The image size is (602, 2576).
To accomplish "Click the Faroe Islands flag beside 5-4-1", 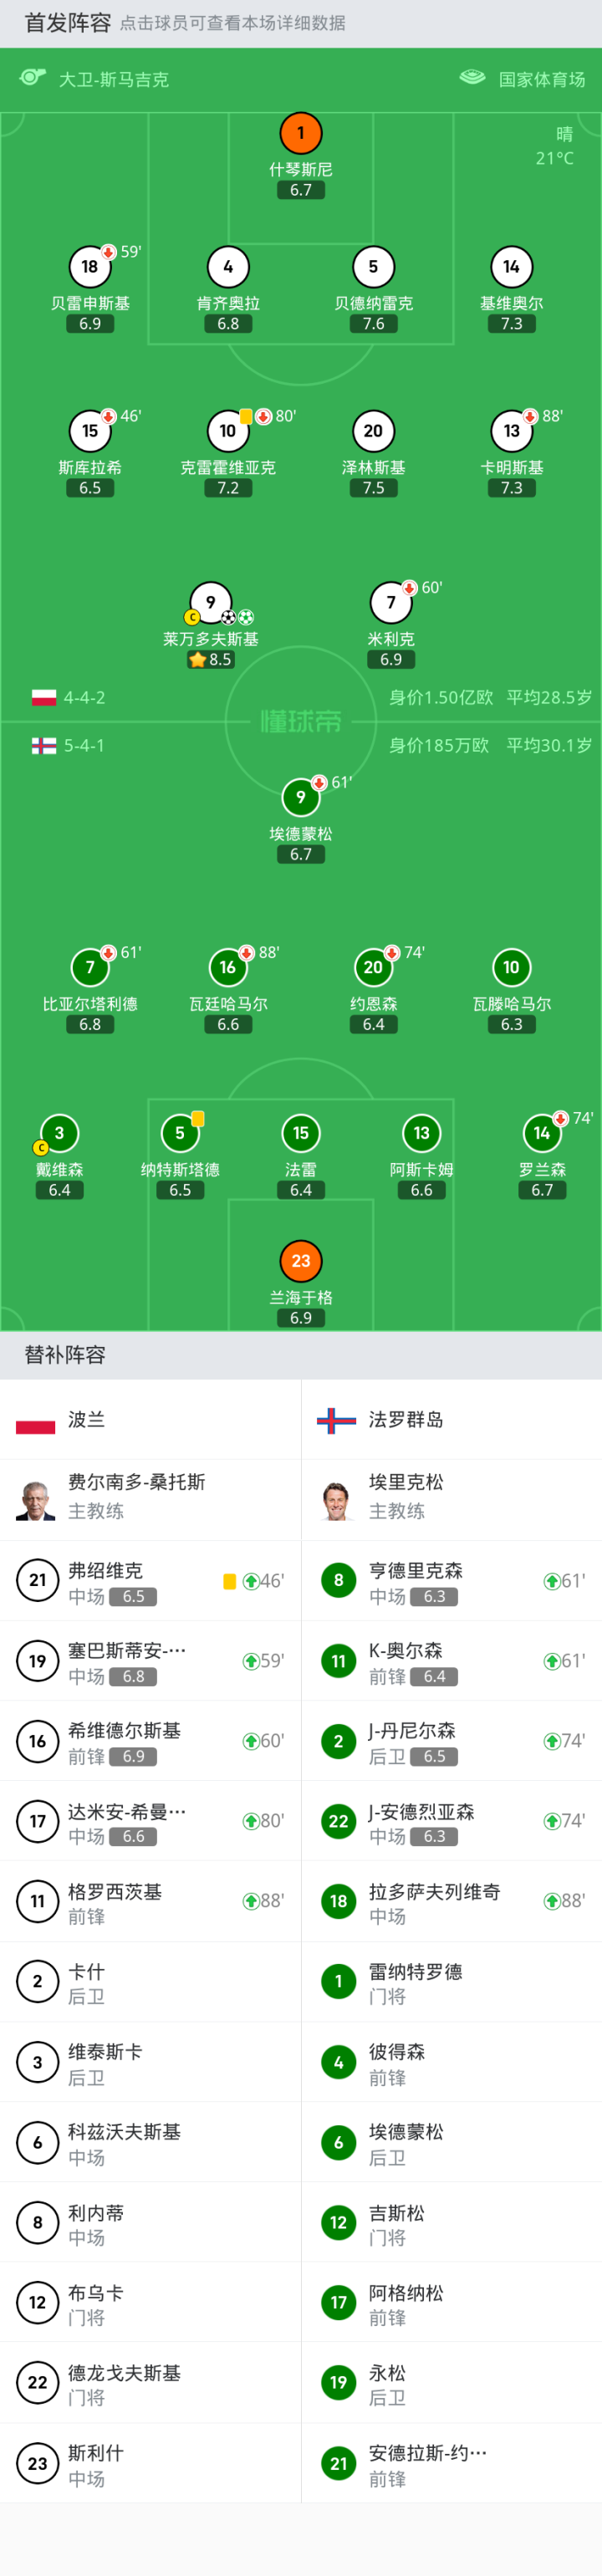I will 44,746.
